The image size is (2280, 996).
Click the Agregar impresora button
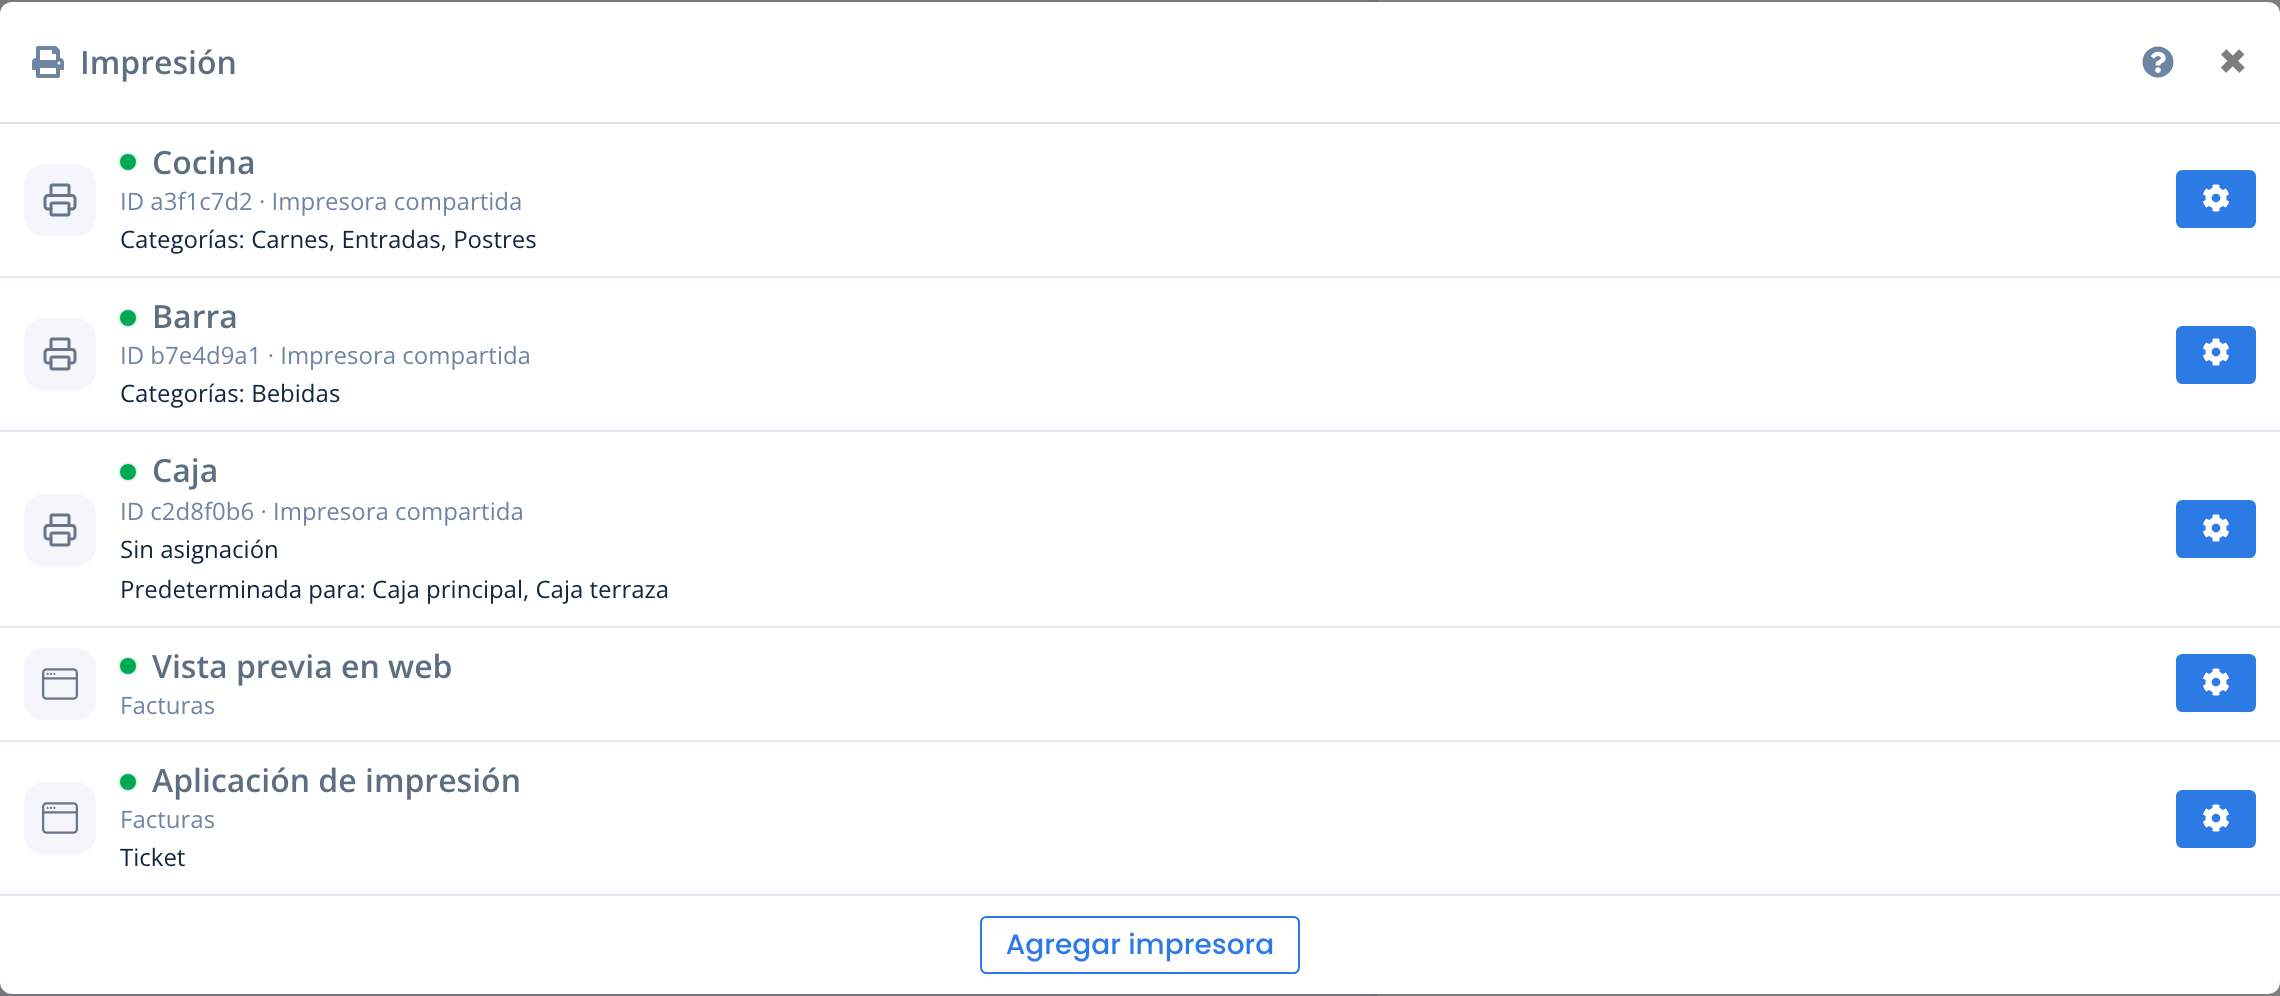pyautogui.click(x=1140, y=945)
